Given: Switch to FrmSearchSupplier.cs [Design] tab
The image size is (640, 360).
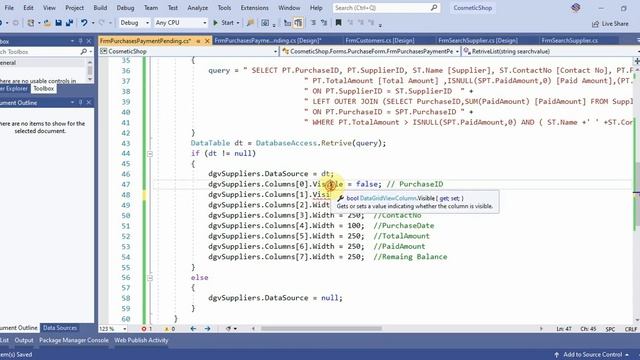Looking at the screenshot, I should (478, 40).
